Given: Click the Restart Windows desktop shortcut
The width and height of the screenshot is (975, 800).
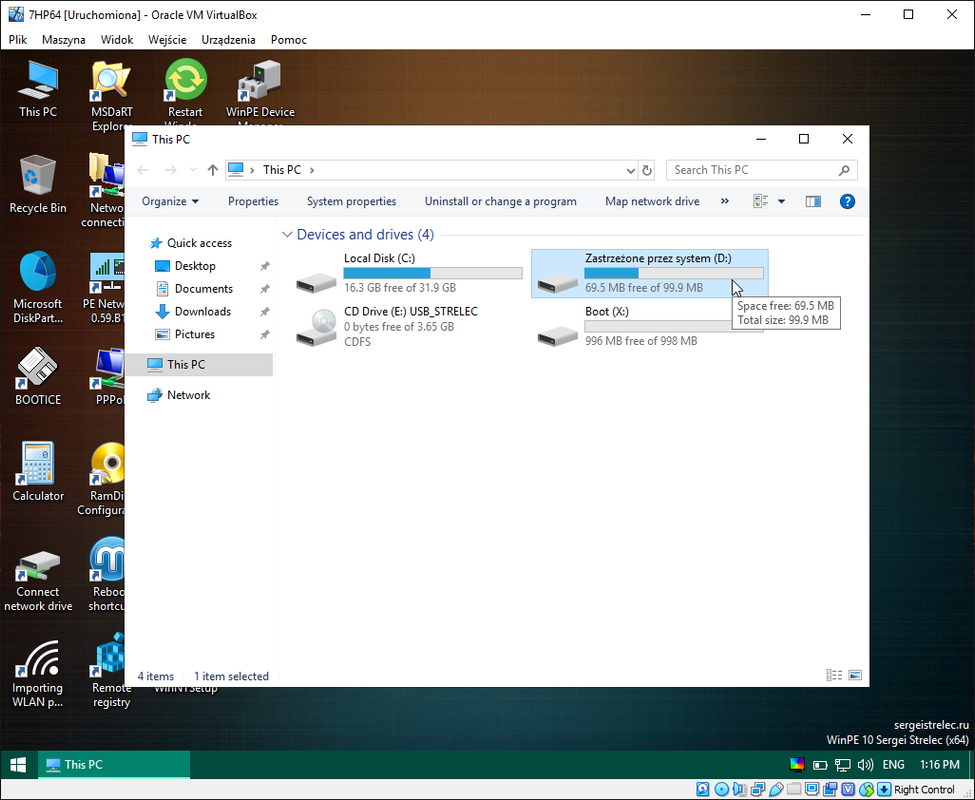Looking at the screenshot, I should click(185, 91).
